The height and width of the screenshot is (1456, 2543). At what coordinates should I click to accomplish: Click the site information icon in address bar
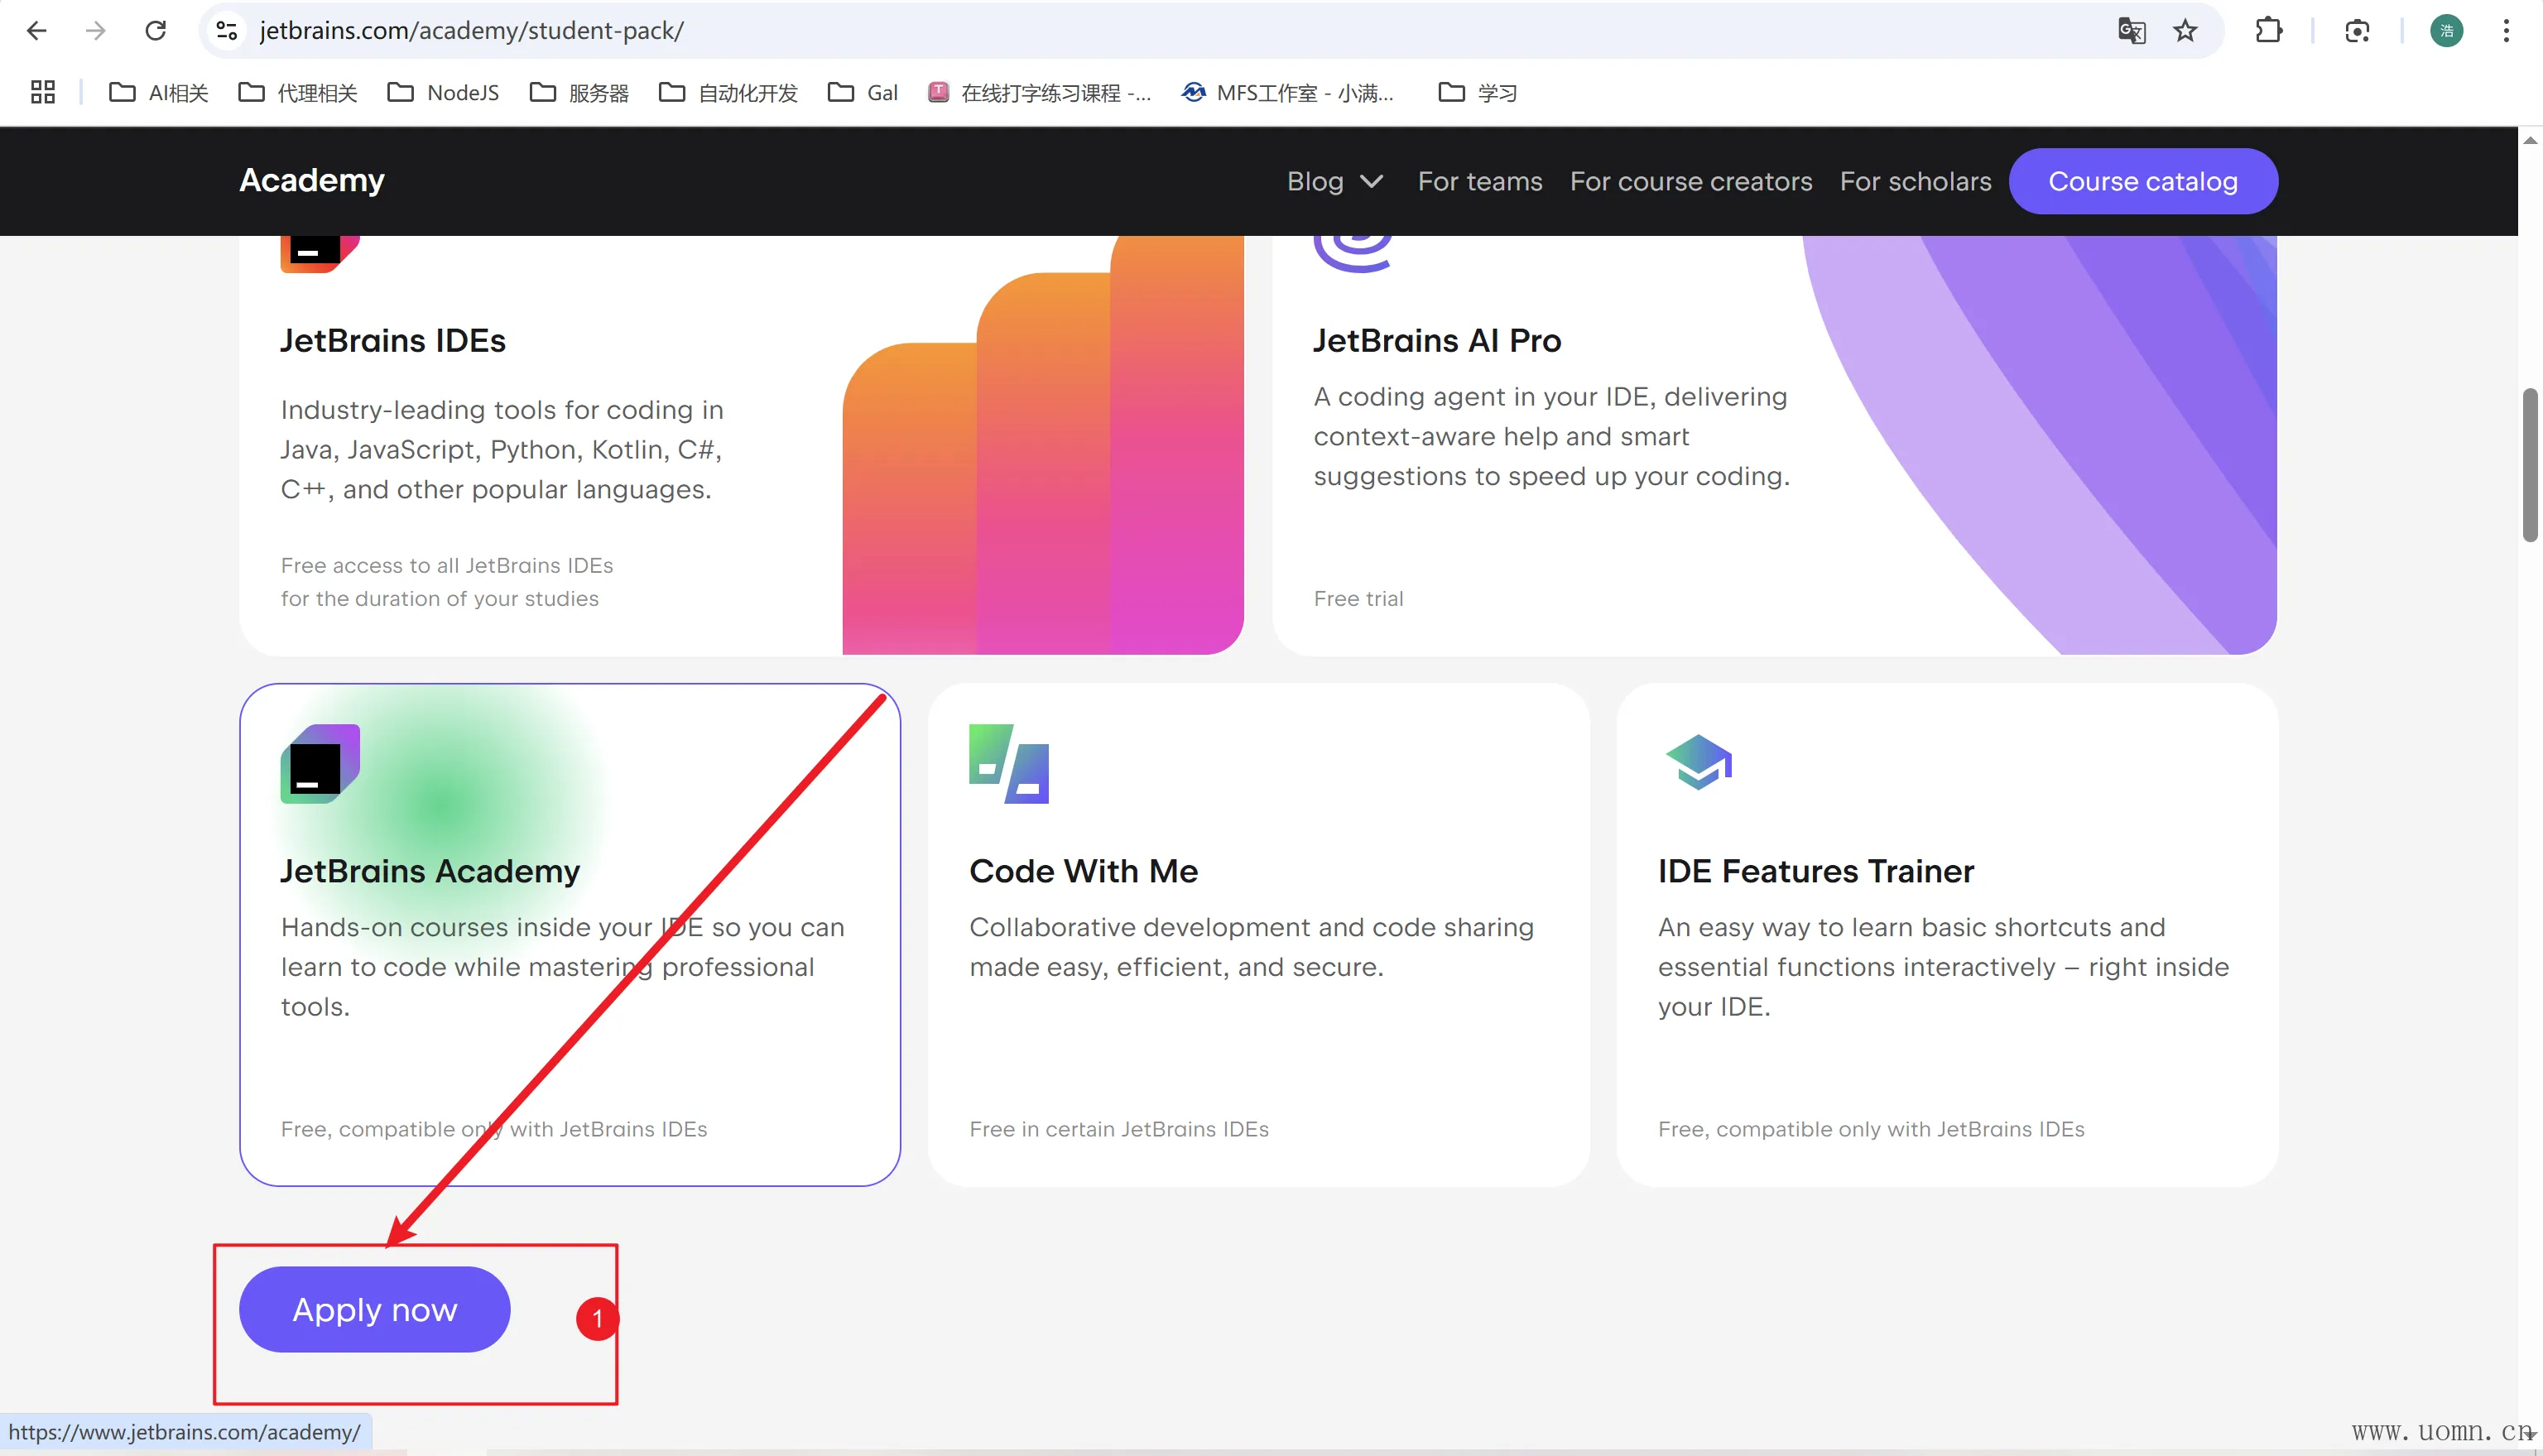coord(227,31)
